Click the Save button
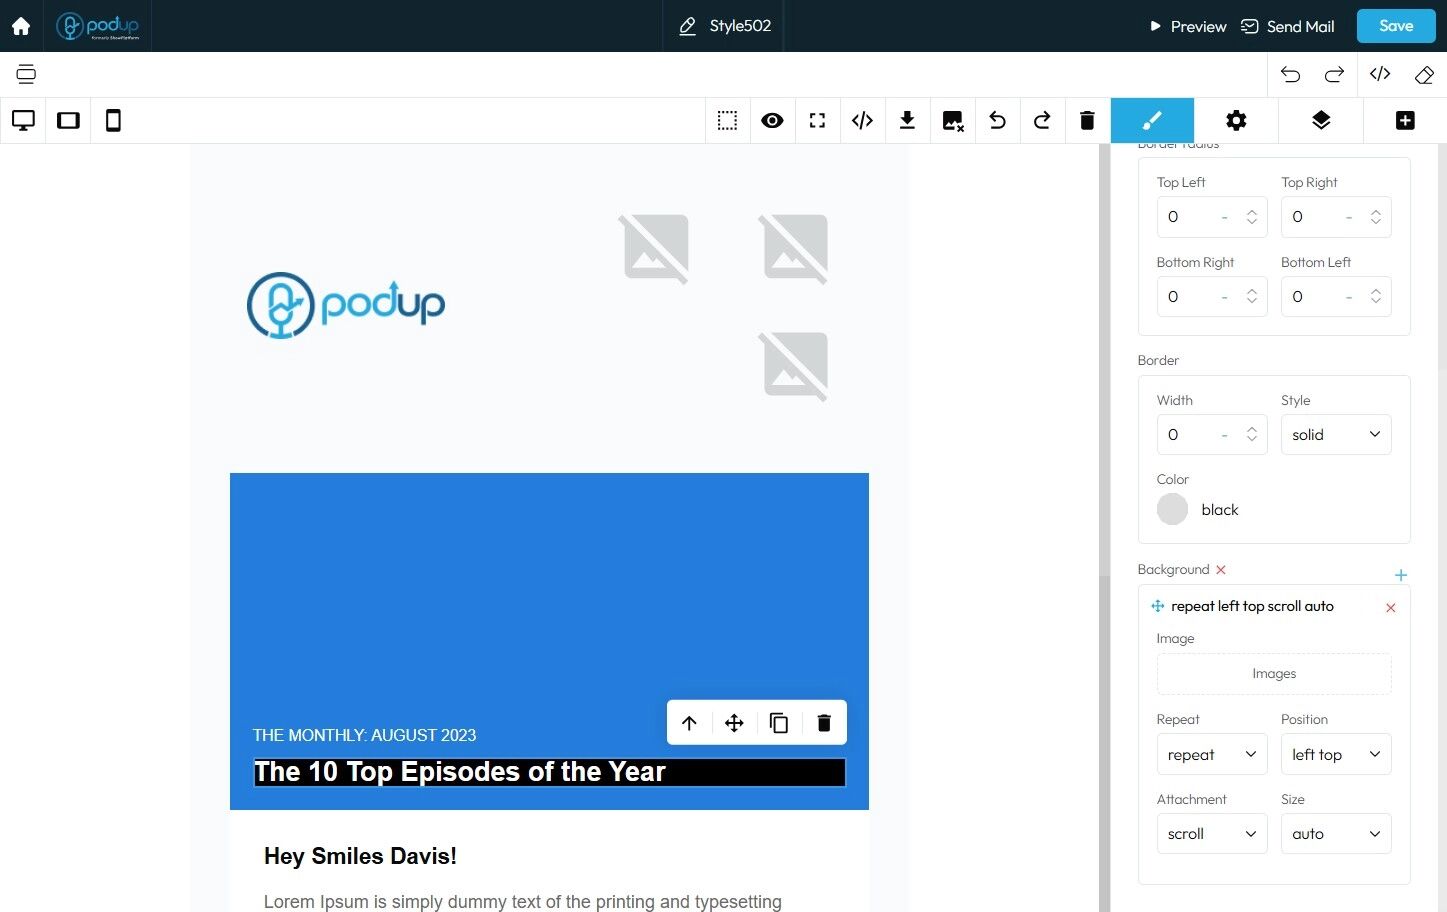1447x912 pixels. (1396, 26)
